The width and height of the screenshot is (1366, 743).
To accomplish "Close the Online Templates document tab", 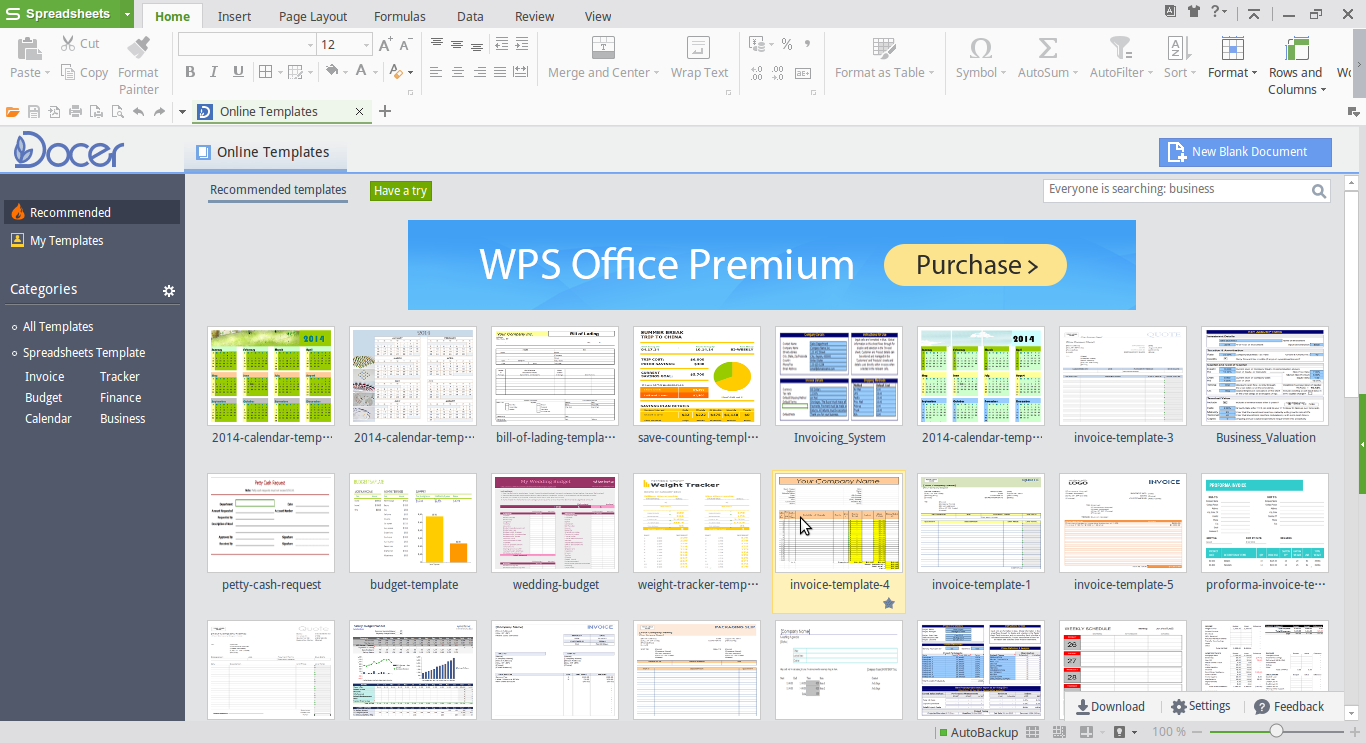I will 360,112.
